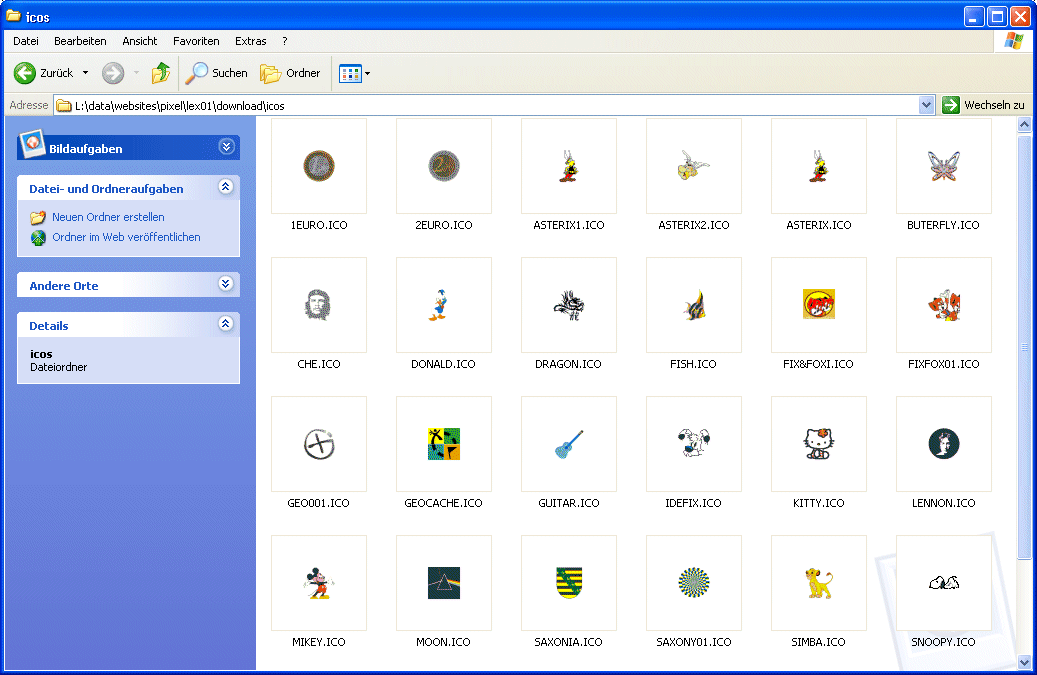The height and width of the screenshot is (675, 1037).
Task: Select the DONALD.ICO duck thumbnail
Action: click(444, 305)
